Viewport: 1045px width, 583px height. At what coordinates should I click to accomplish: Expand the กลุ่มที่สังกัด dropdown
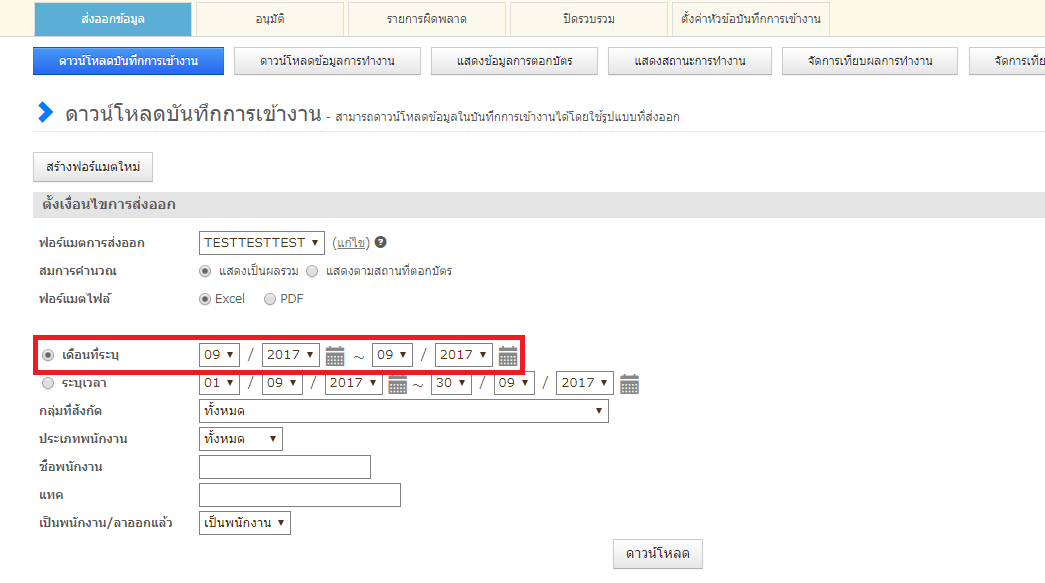pyautogui.click(x=403, y=411)
